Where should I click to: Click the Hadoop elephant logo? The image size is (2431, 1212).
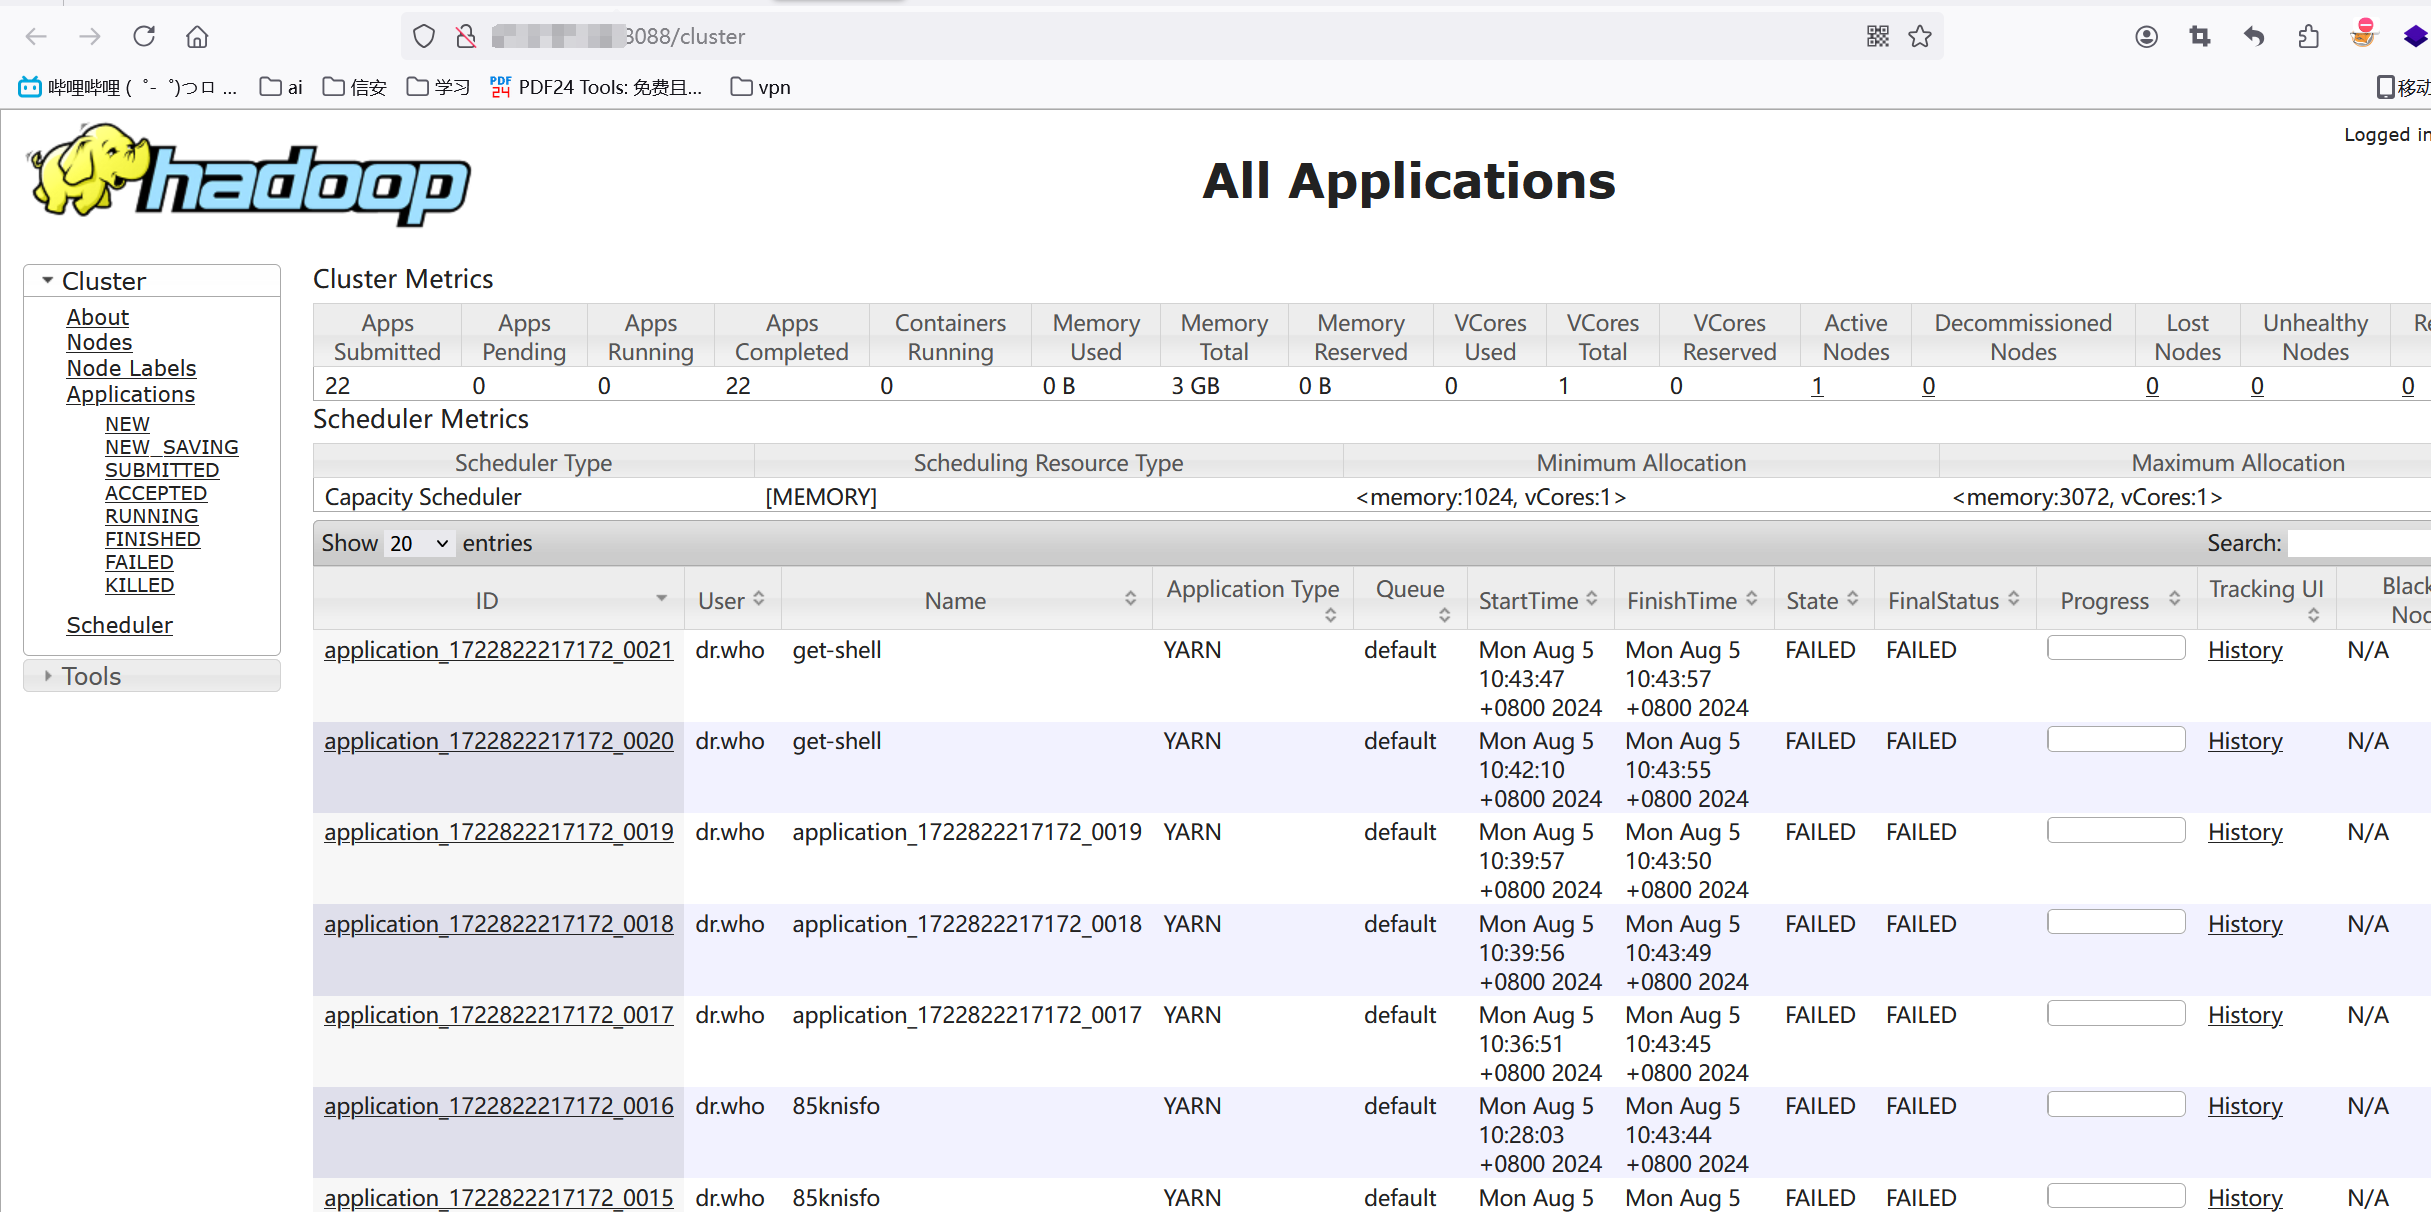point(248,175)
